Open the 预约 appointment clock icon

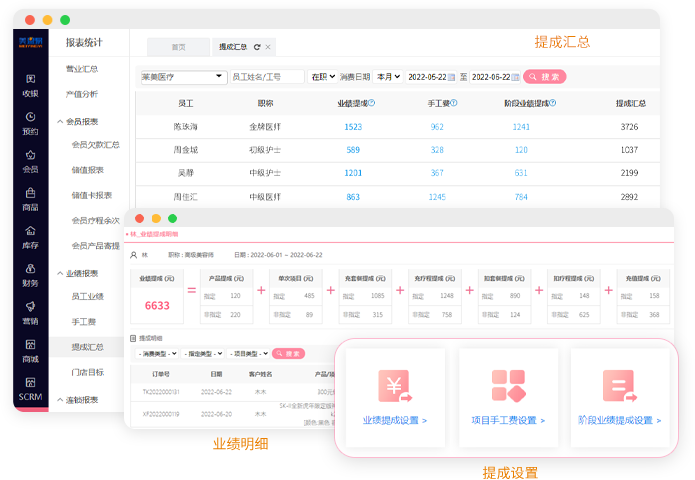click(x=31, y=117)
